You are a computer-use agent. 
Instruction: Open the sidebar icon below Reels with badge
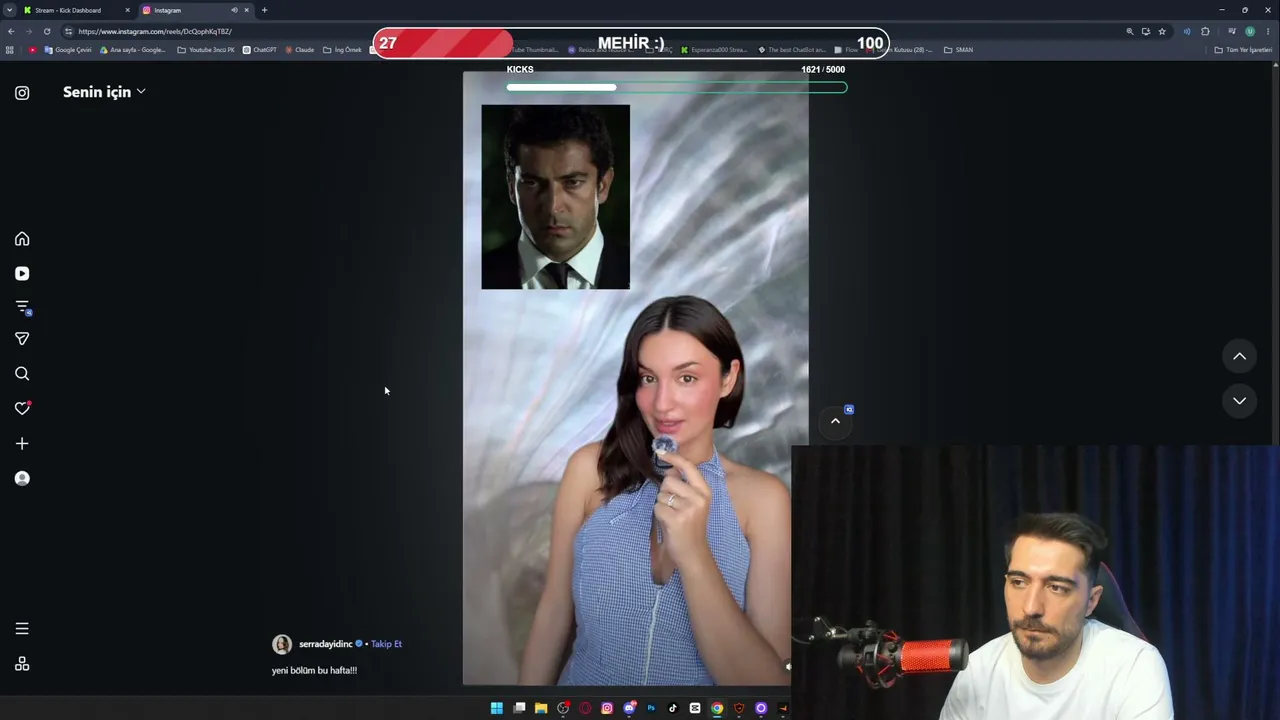[22, 307]
